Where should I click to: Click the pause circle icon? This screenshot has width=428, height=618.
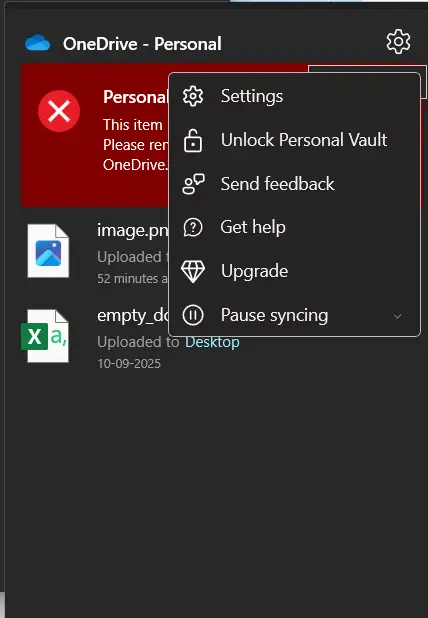click(193, 315)
